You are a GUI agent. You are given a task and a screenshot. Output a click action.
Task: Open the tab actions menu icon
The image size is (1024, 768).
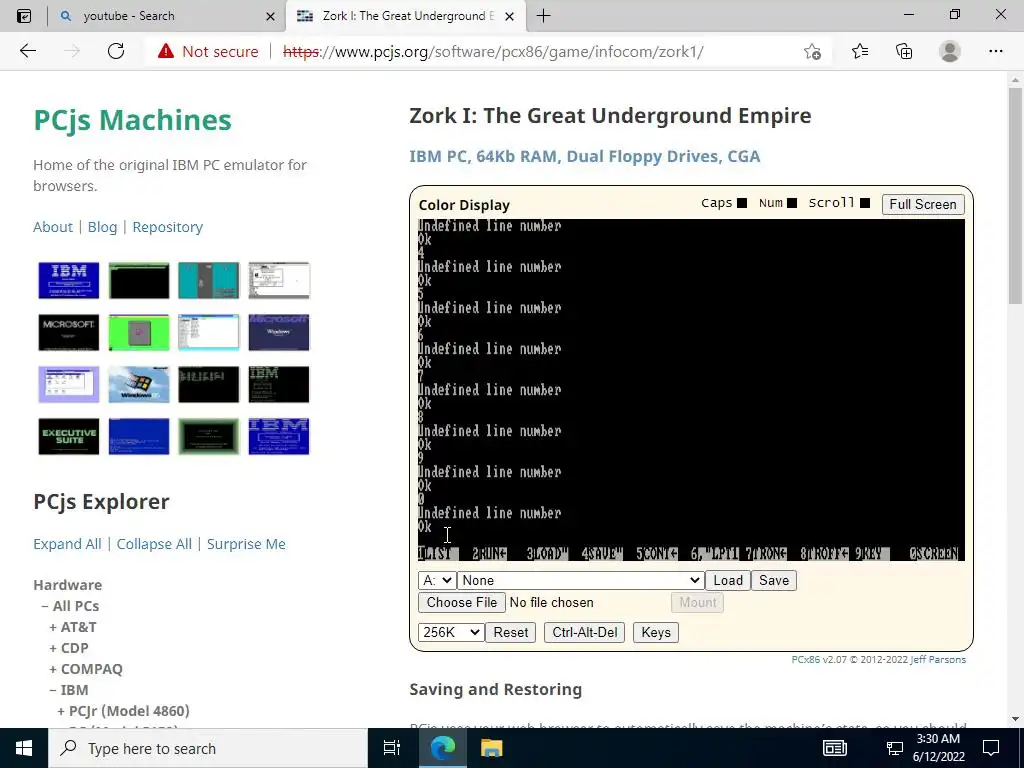(24, 16)
